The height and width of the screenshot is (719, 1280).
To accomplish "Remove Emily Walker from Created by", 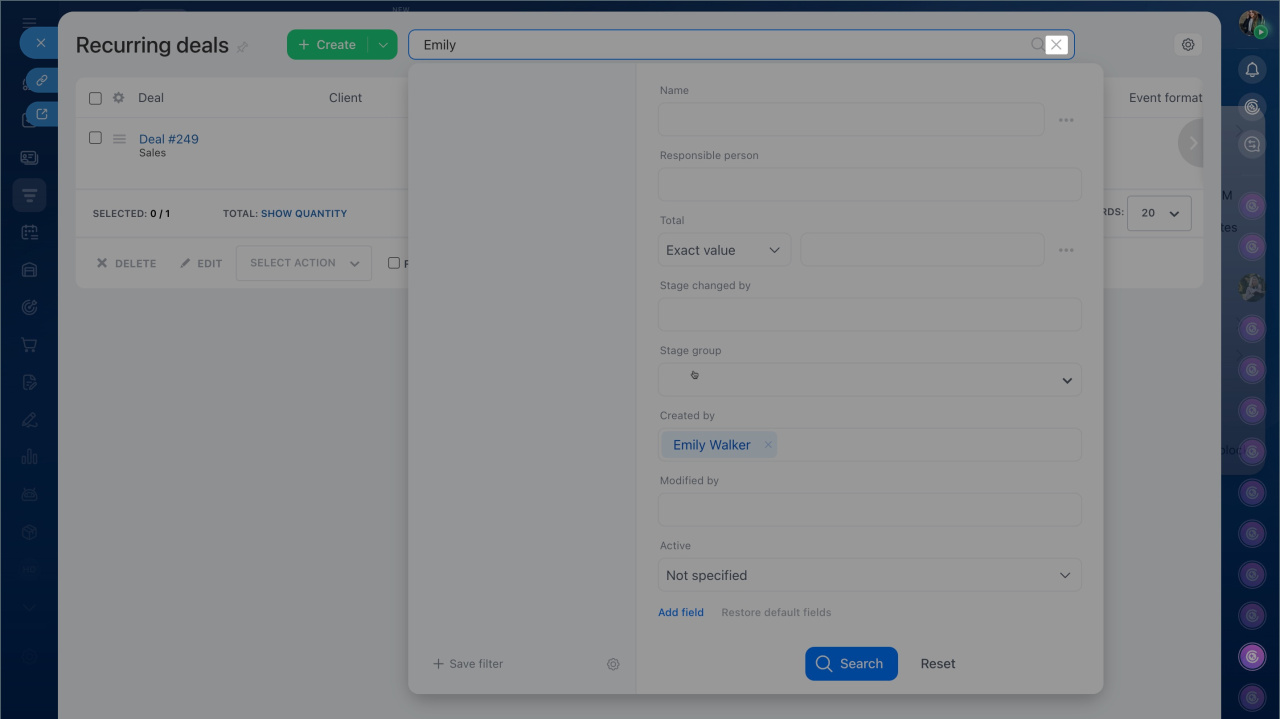I will coord(768,445).
